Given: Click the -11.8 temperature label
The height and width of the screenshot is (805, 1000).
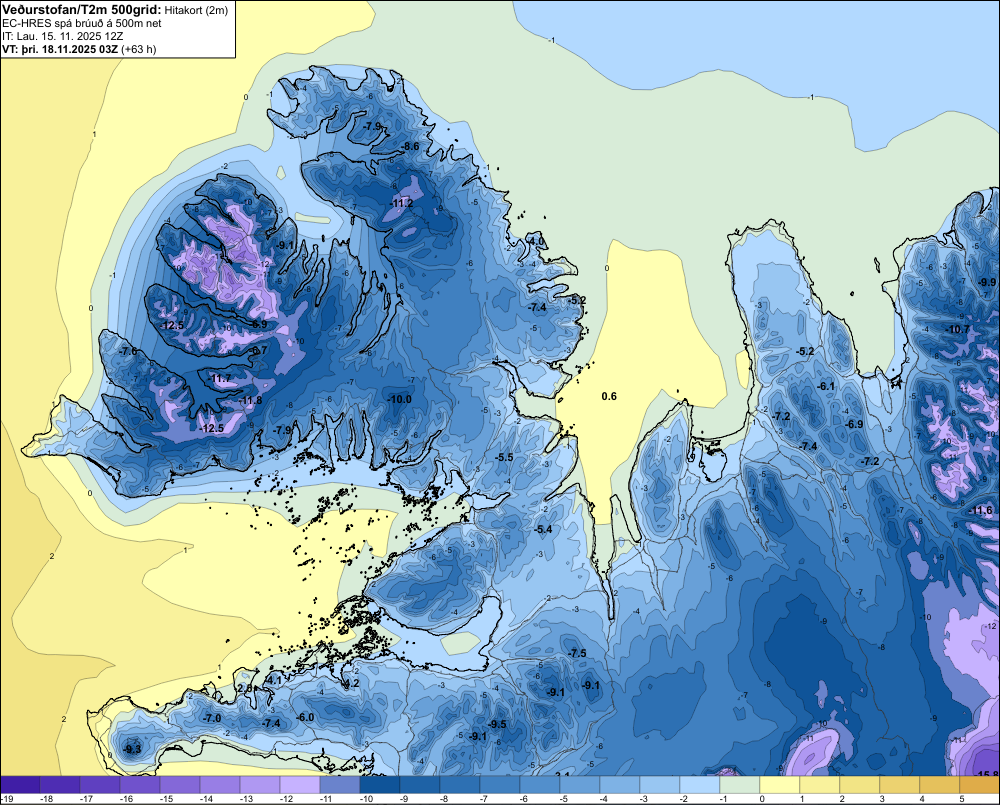Looking at the screenshot, I should tap(250, 400).
